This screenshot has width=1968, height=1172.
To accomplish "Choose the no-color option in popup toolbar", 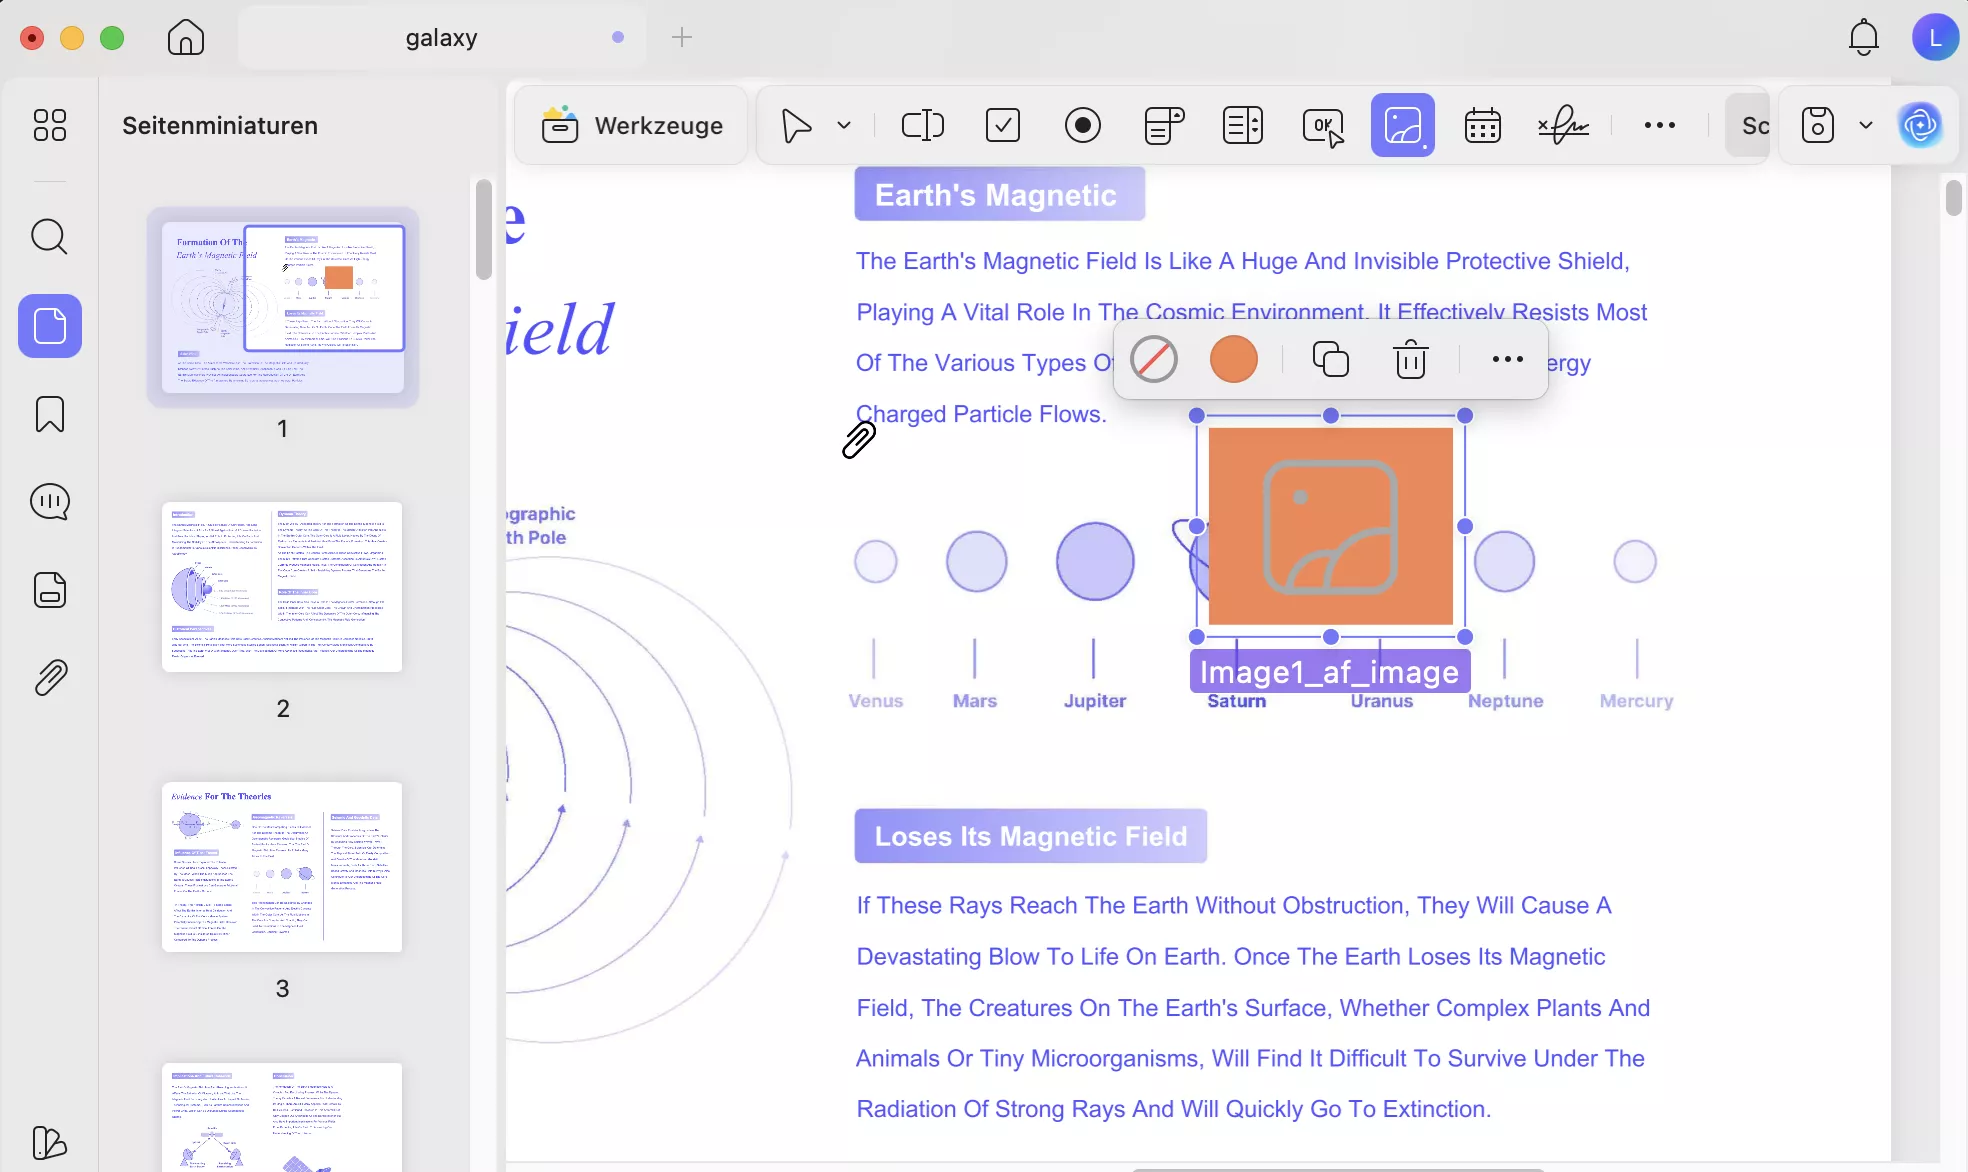I will click(1154, 359).
